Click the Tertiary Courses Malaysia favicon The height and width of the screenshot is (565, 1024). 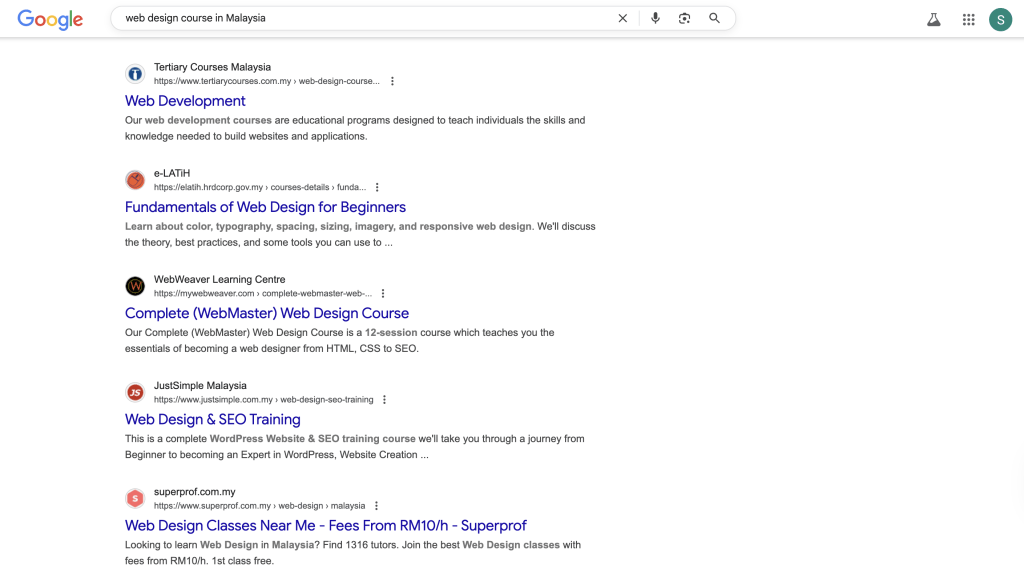(x=135, y=74)
